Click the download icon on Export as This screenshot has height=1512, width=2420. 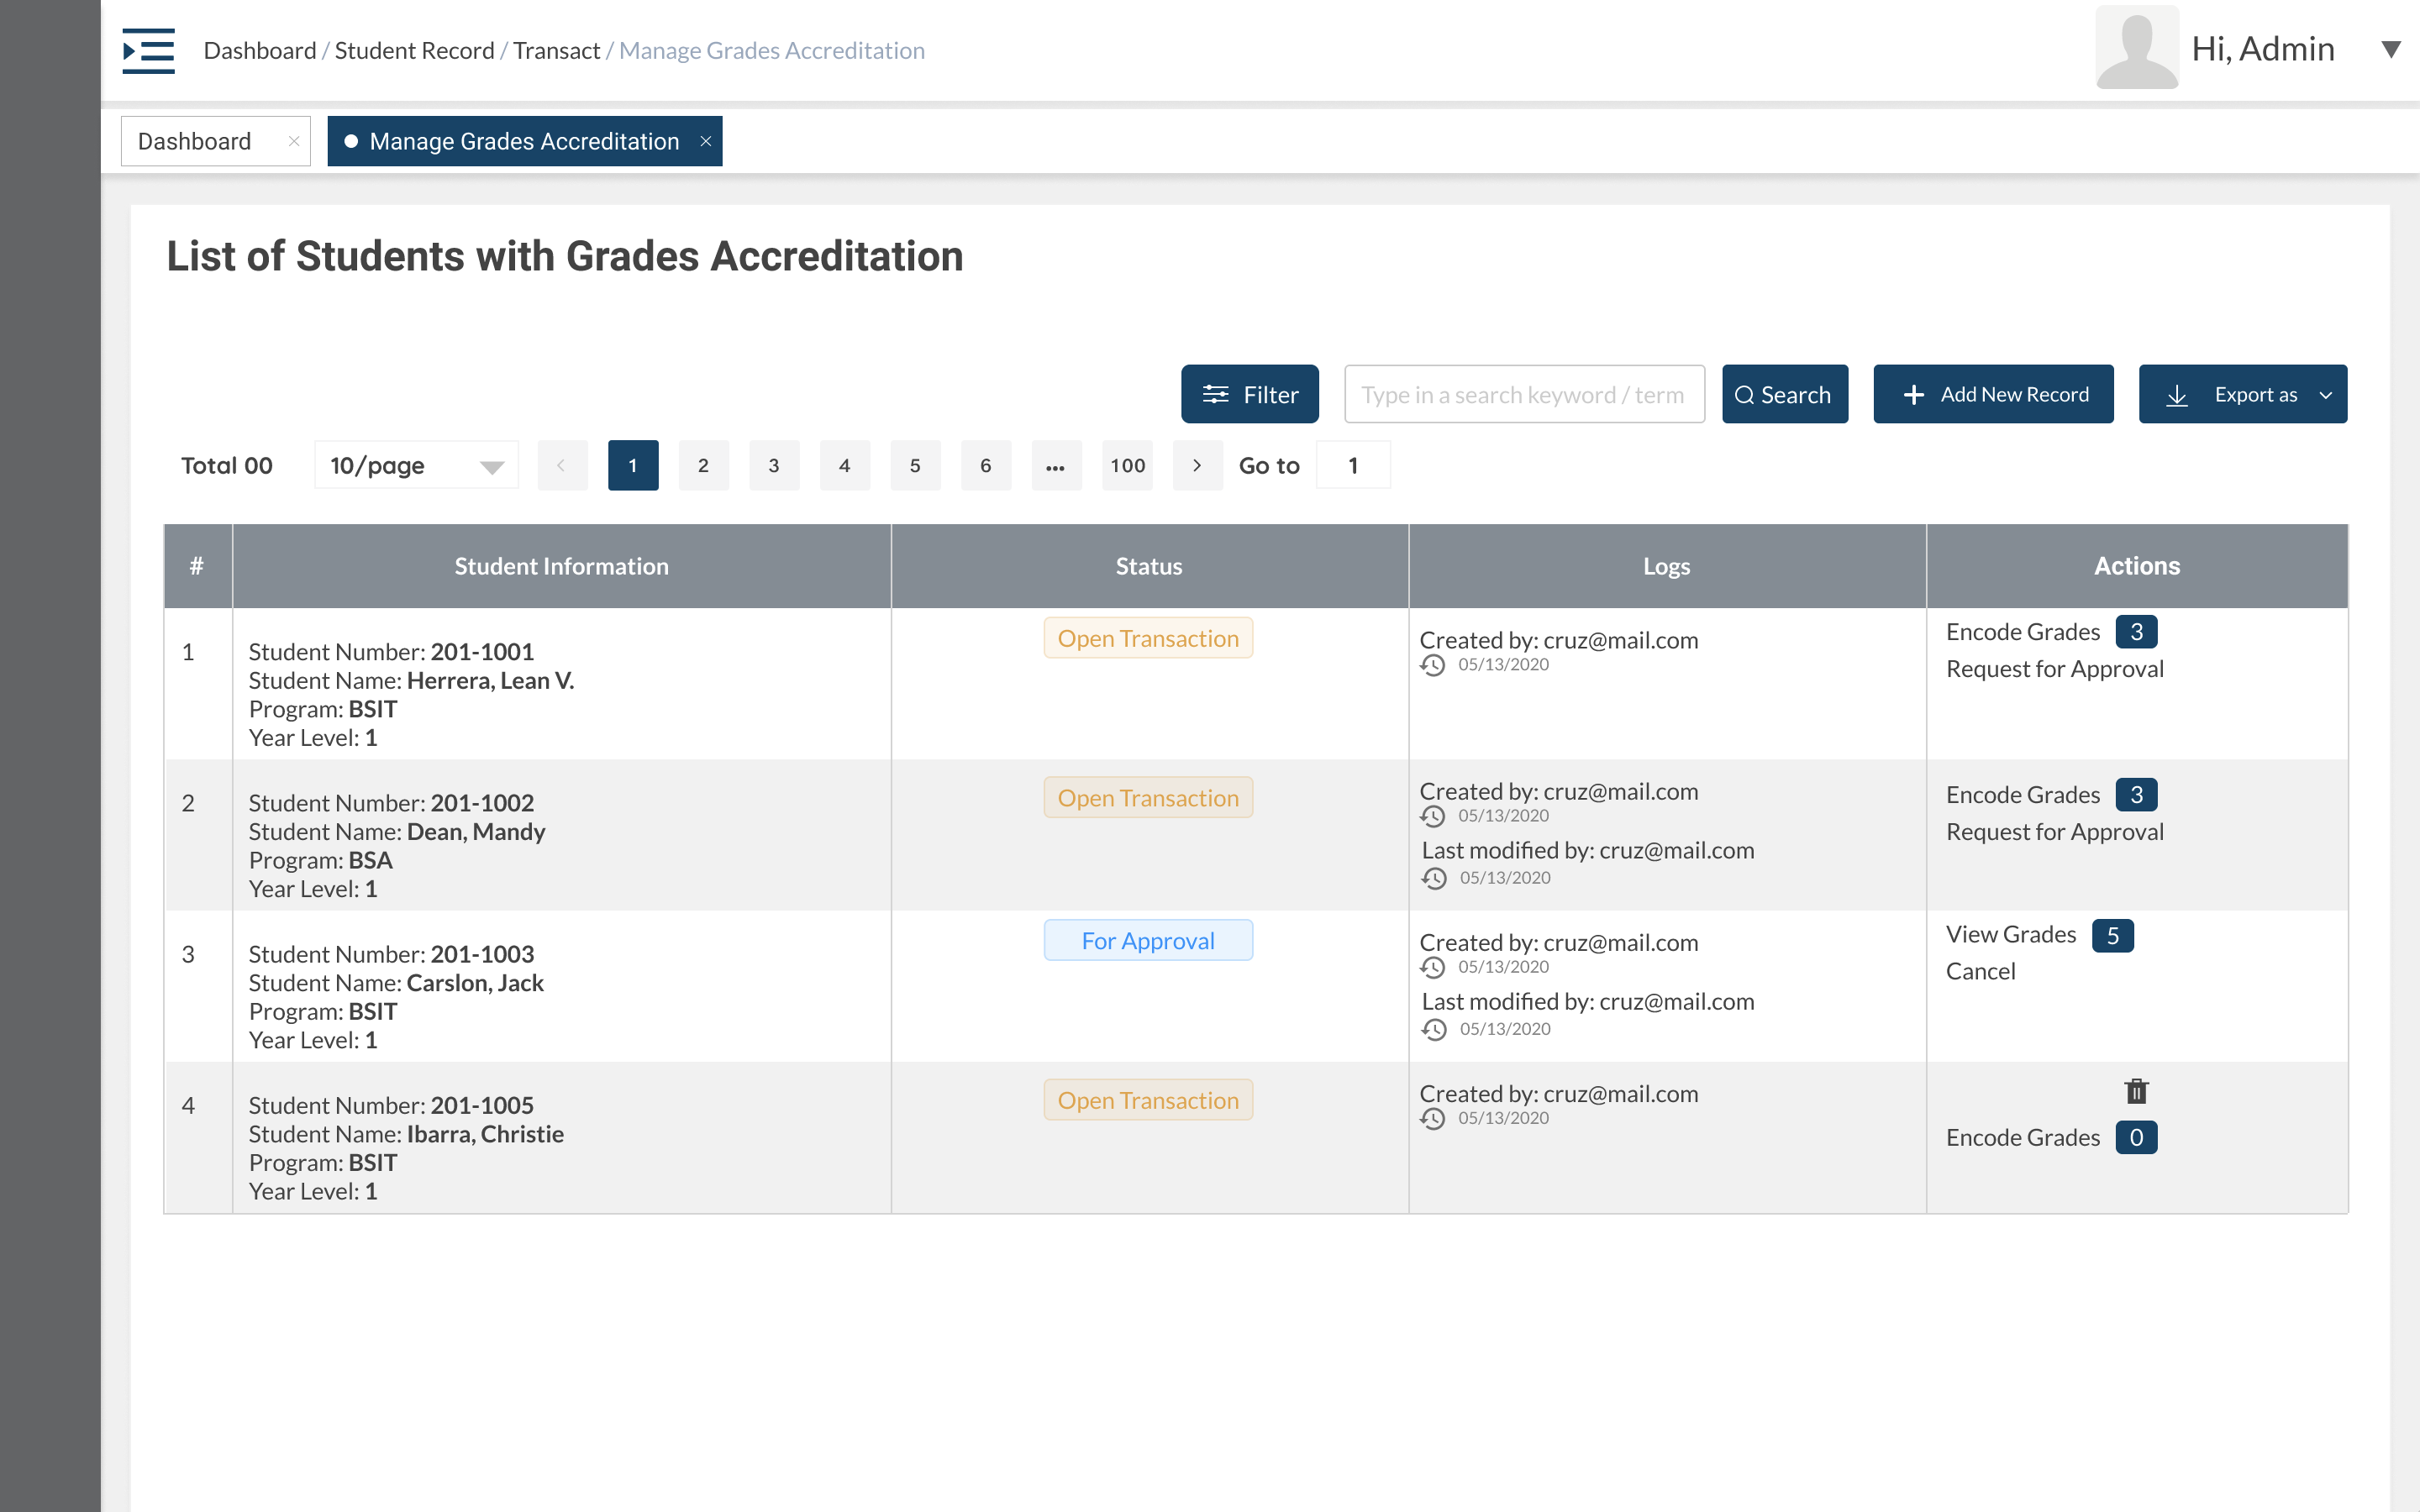[2178, 394]
